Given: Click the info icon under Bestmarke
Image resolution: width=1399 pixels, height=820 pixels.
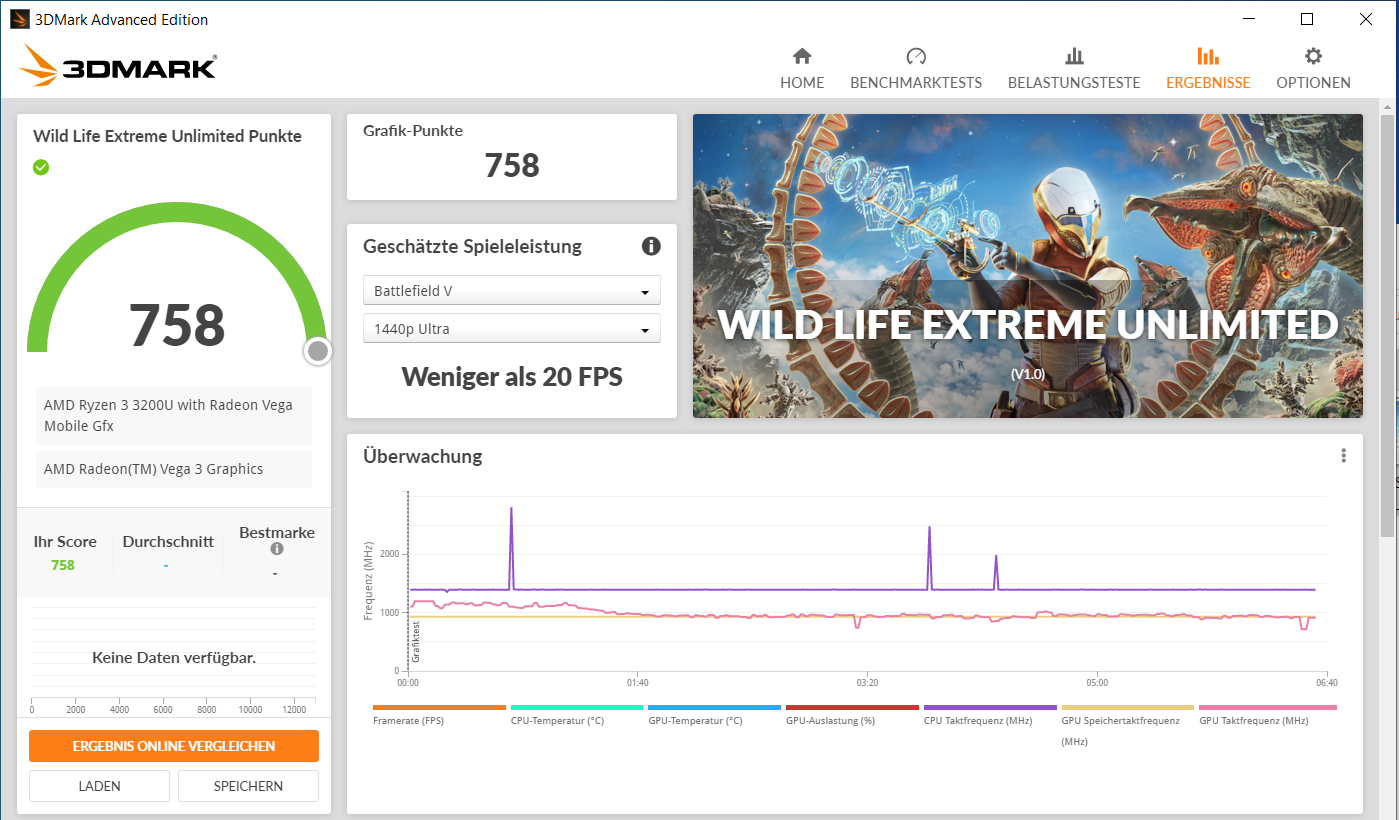Looking at the screenshot, I should (x=277, y=549).
